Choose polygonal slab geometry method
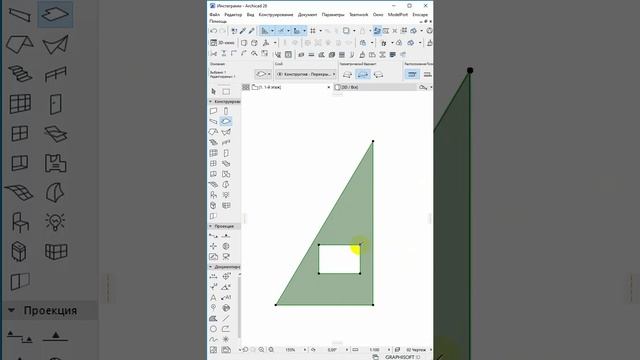Screen dimensions: 640x360 [x=347, y=75]
